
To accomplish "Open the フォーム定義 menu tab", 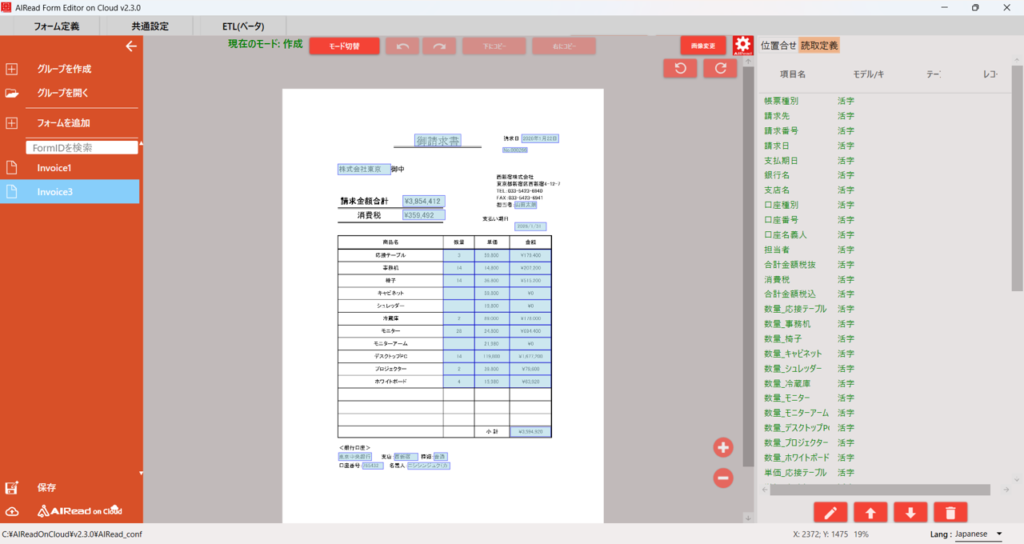I will [56, 26].
